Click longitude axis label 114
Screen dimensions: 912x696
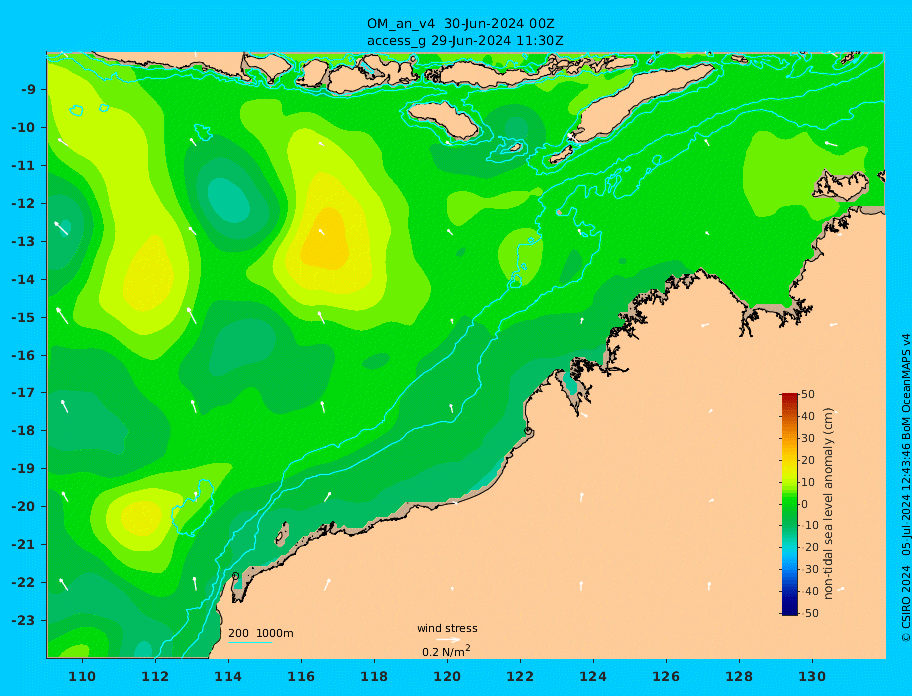(x=228, y=677)
